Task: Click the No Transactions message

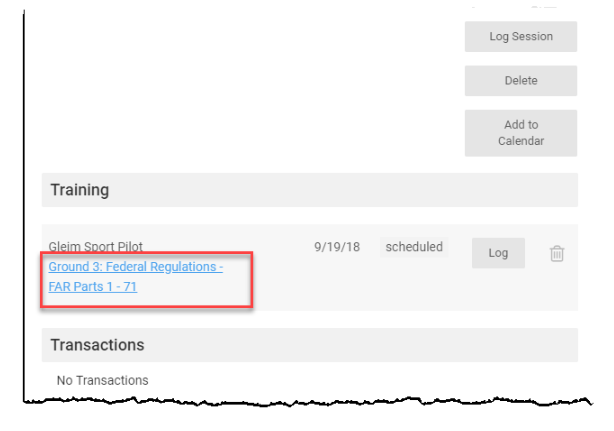Action: coord(103,380)
